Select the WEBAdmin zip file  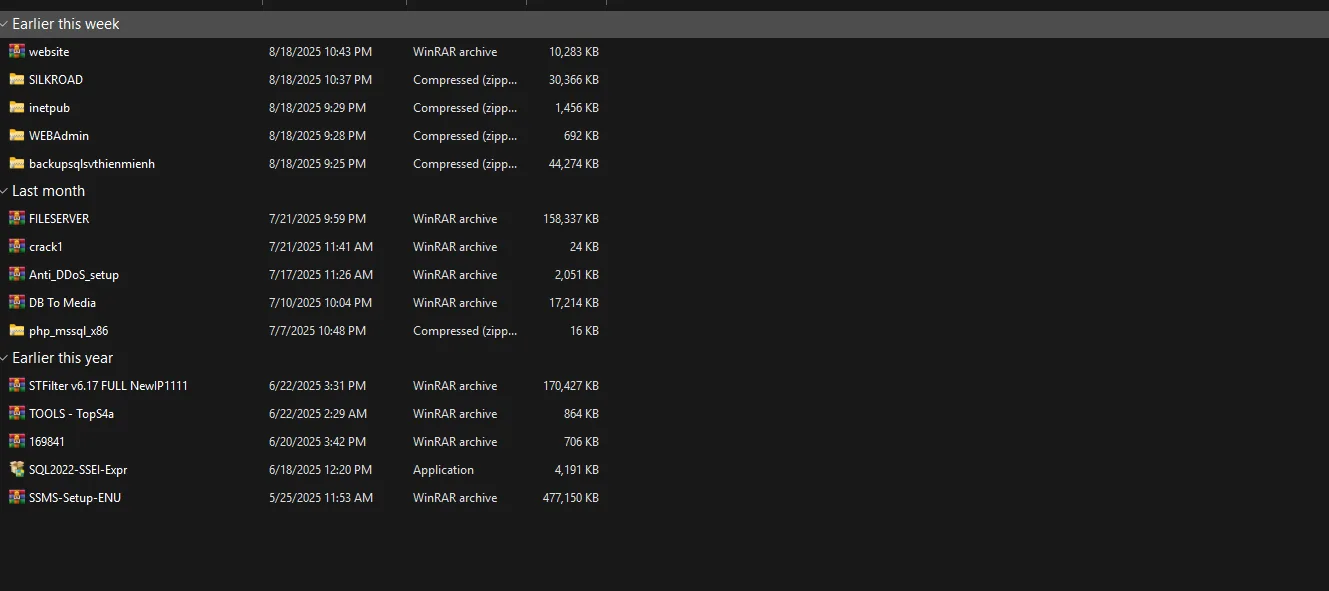pyautogui.click(x=60, y=135)
